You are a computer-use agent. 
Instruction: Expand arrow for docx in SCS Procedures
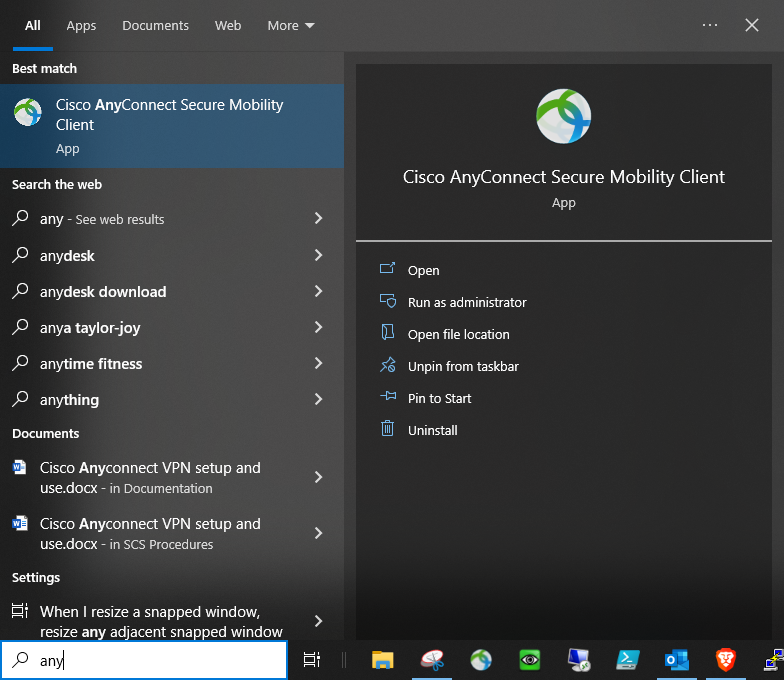[x=318, y=533]
